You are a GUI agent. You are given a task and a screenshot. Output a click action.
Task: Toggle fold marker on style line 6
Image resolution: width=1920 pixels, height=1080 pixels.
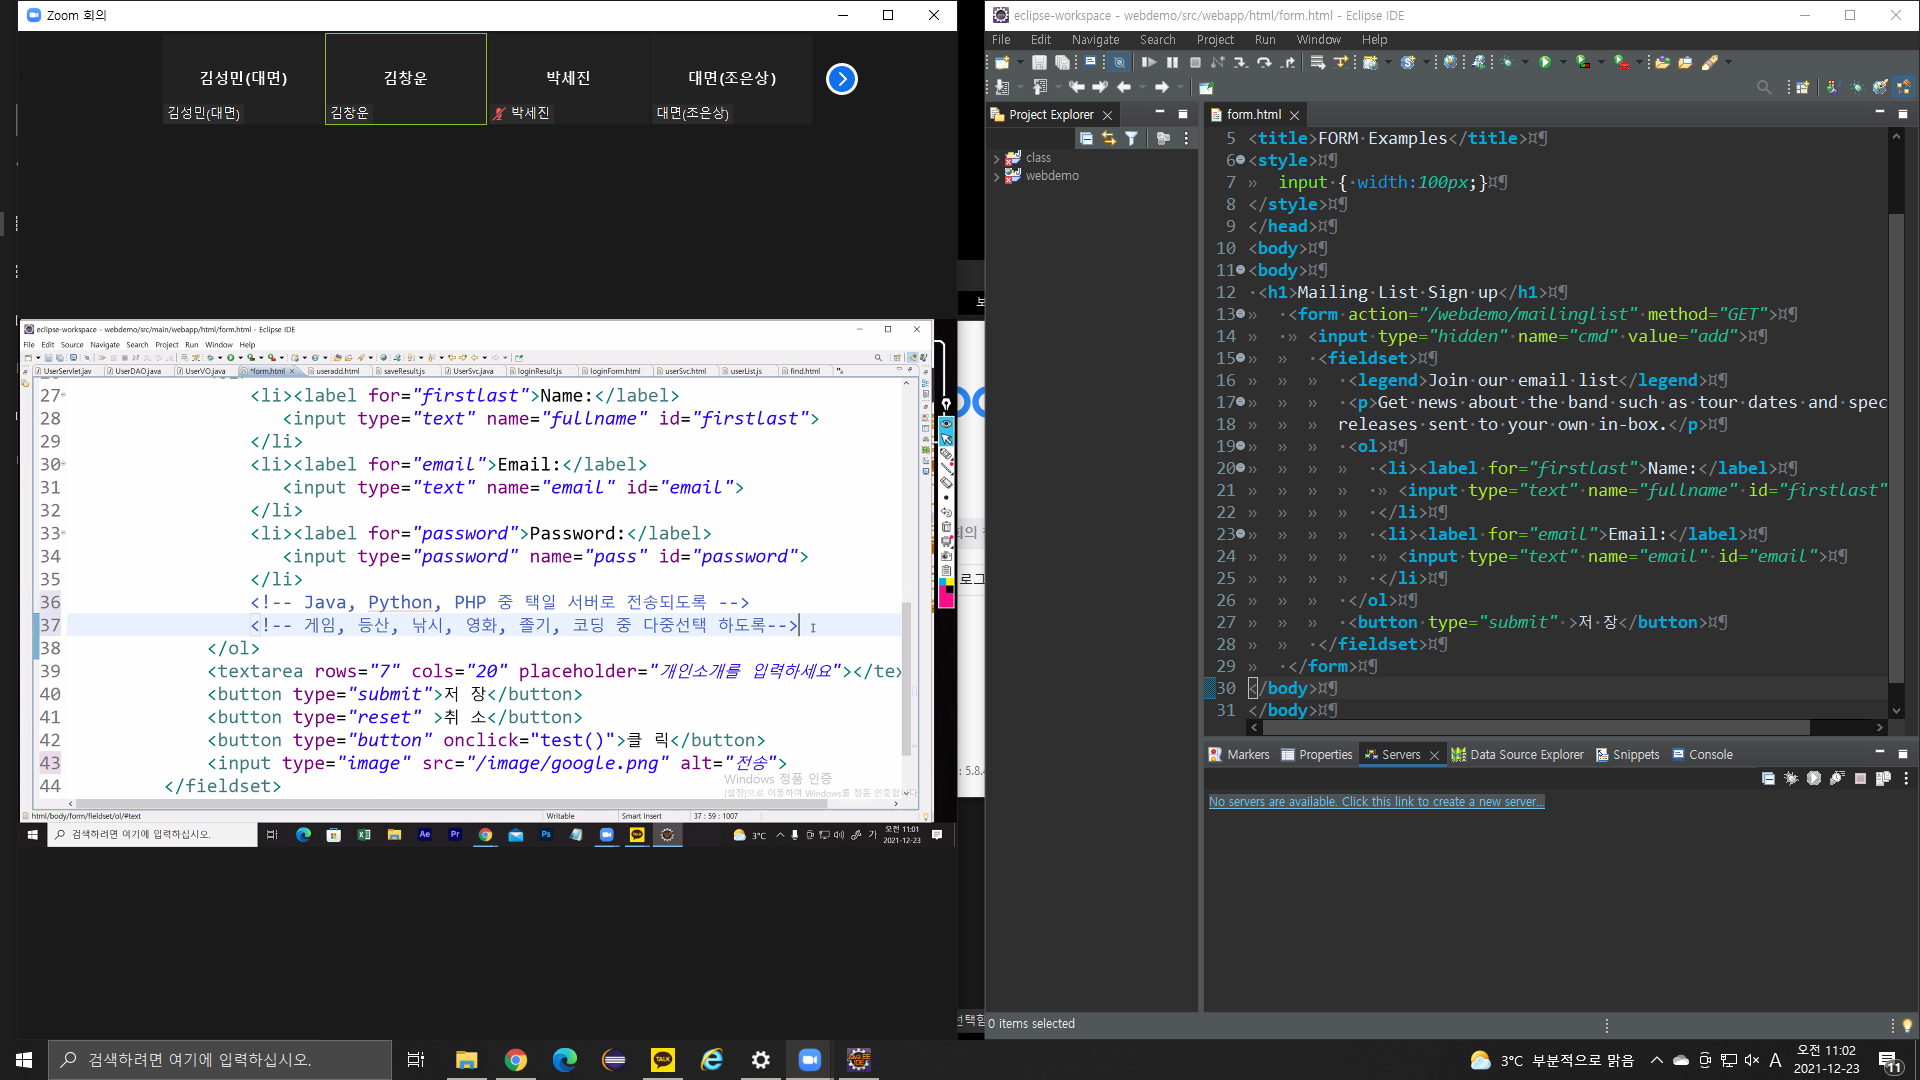pyautogui.click(x=1241, y=160)
